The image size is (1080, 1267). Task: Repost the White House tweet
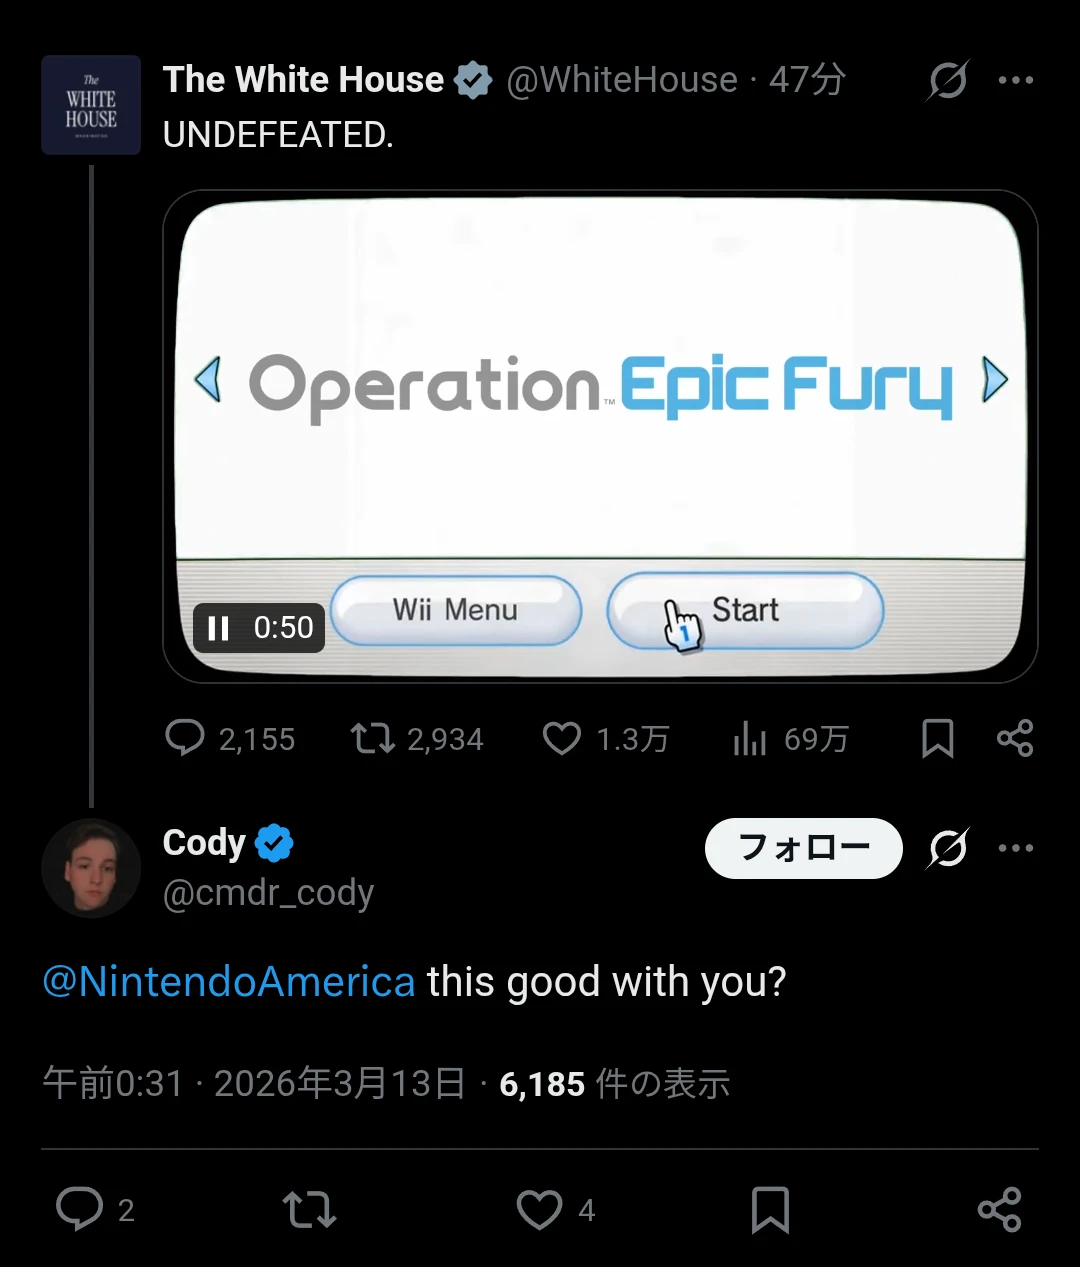[372, 739]
